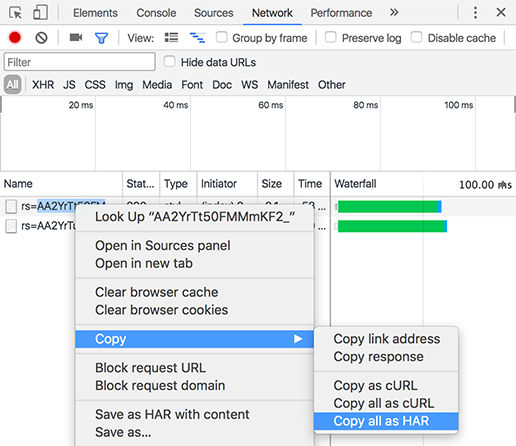Clear the network log with the clear icon
The image size is (516, 446).
pos(41,38)
